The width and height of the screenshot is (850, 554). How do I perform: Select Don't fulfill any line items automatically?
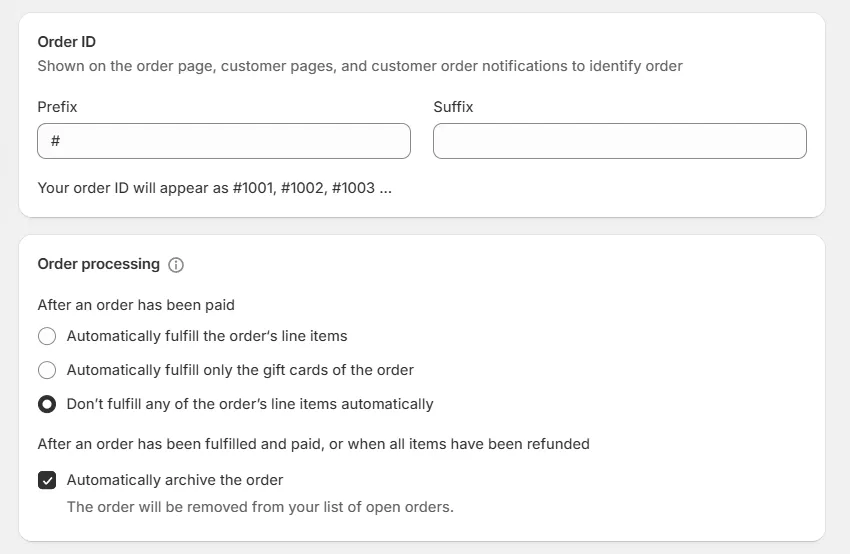coord(47,404)
